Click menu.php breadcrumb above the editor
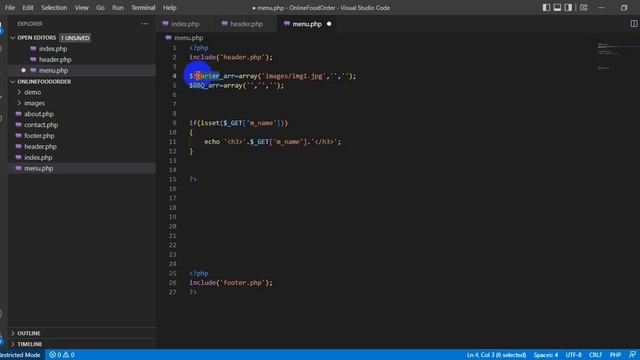 [x=188, y=38]
